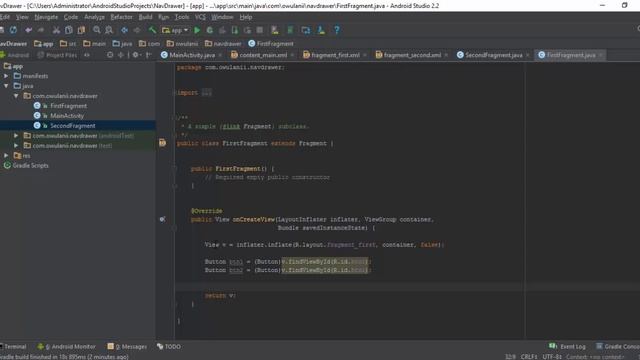The image size is (640, 360).
Task: Select Project Files view tab
Action: coord(57,55)
